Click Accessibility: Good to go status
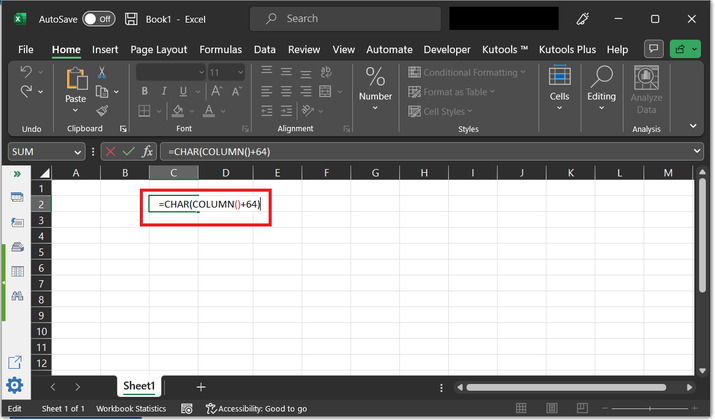The image size is (715, 420). (256, 409)
